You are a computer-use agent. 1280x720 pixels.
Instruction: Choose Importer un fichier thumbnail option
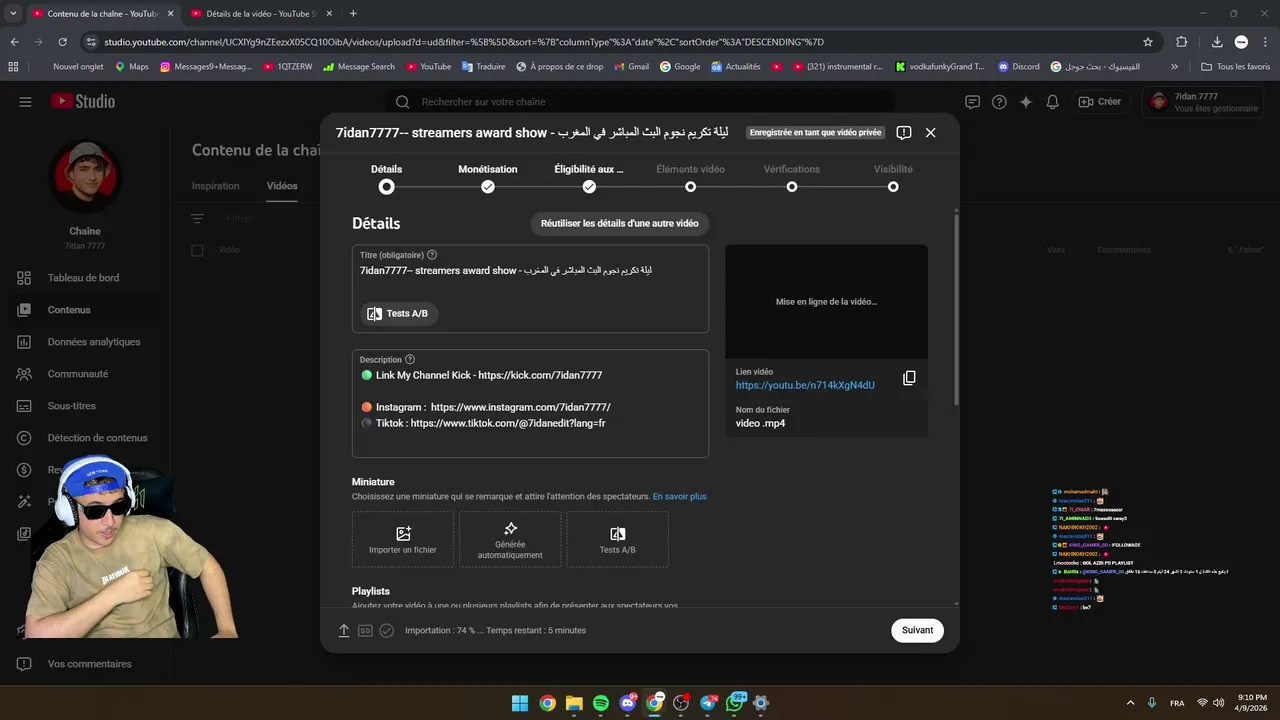[403, 540]
